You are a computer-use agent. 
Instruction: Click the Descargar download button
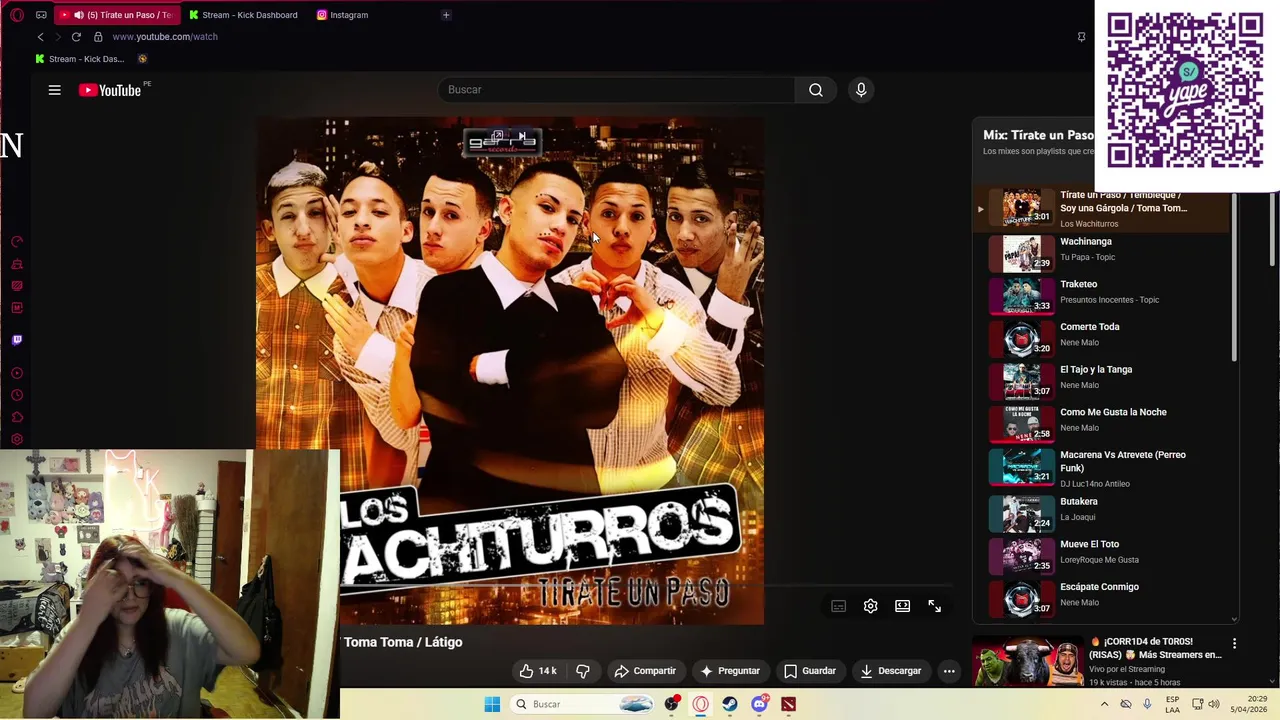click(x=891, y=671)
